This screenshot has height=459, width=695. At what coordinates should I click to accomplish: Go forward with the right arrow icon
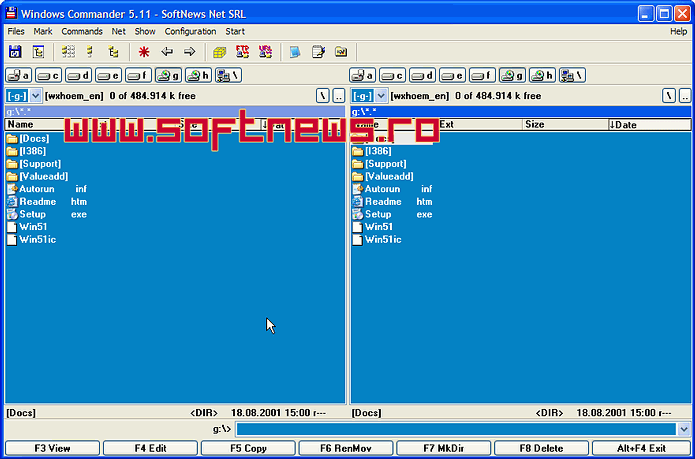[190, 52]
